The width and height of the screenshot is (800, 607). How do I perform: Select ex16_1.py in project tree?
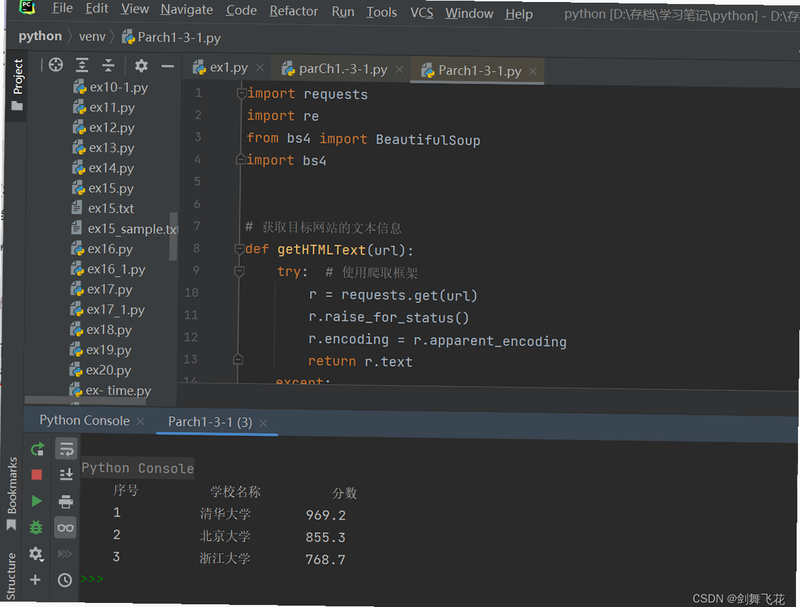[x=108, y=269]
